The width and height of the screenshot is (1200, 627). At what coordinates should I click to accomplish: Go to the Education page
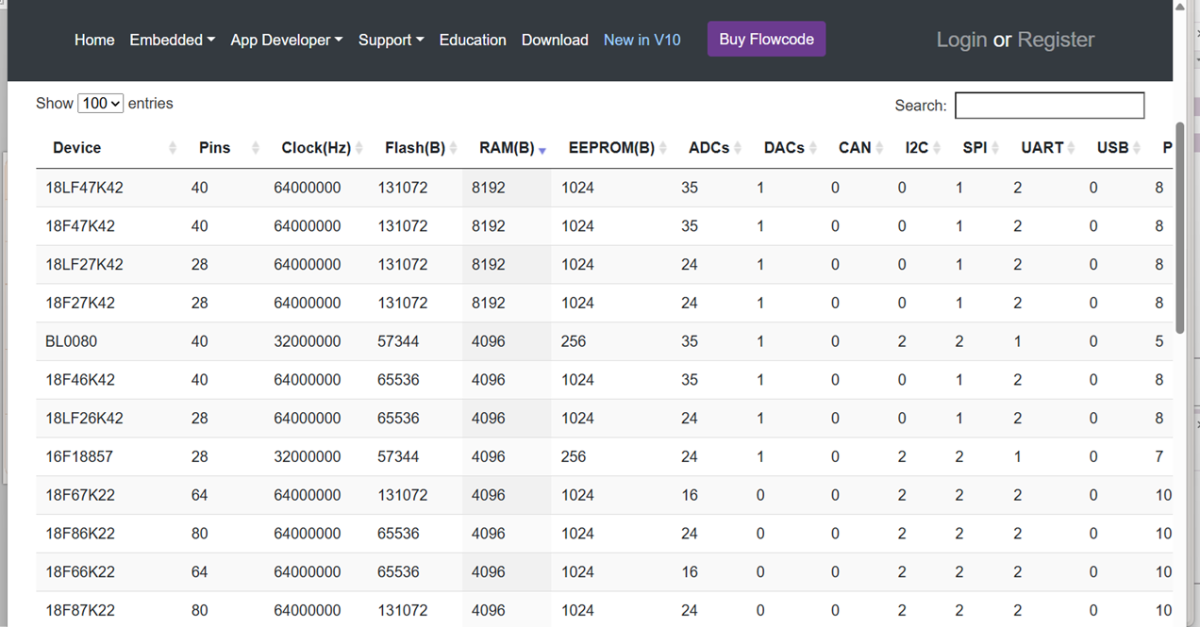pyautogui.click(x=472, y=40)
